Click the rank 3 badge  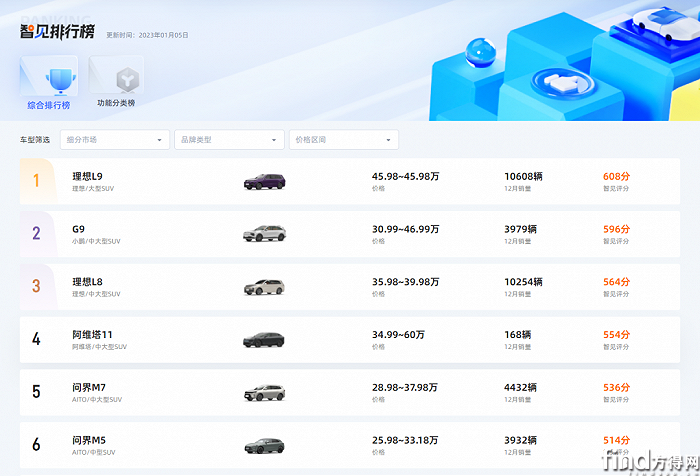(x=38, y=286)
